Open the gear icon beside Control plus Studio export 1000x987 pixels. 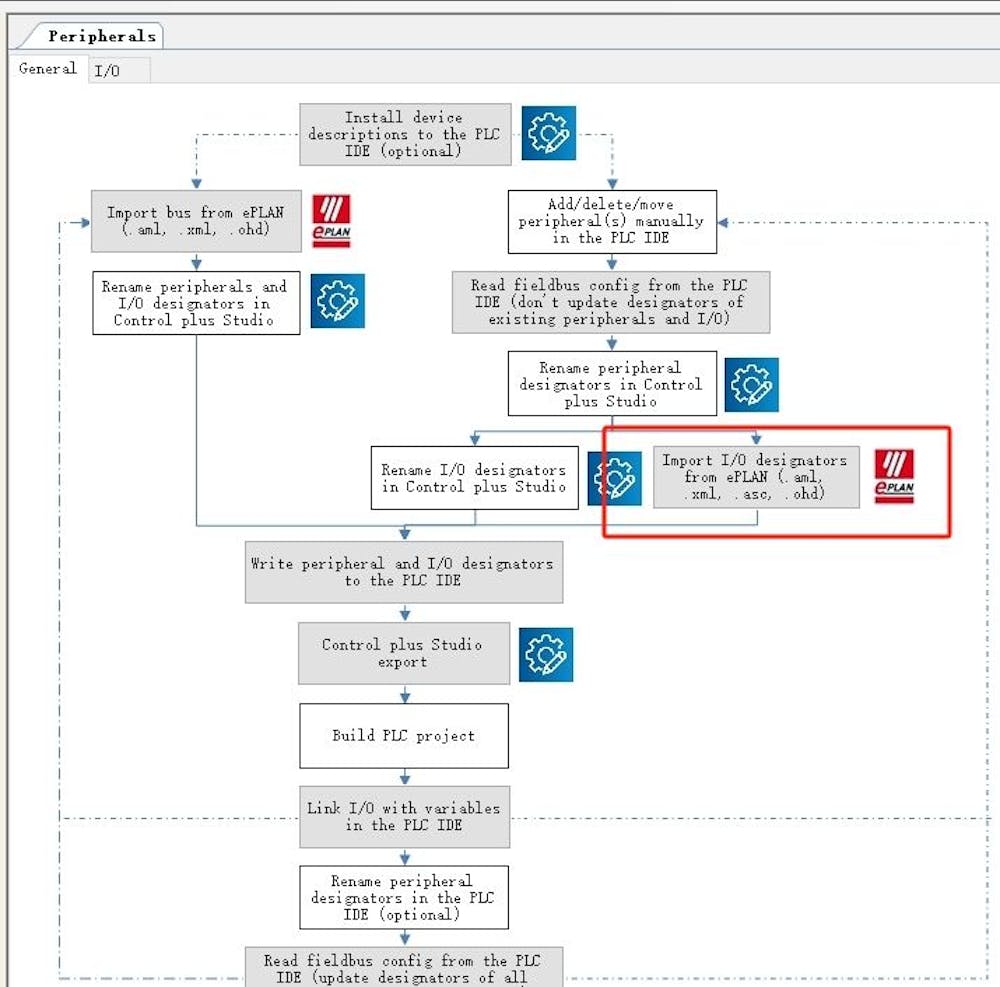coord(545,654)
